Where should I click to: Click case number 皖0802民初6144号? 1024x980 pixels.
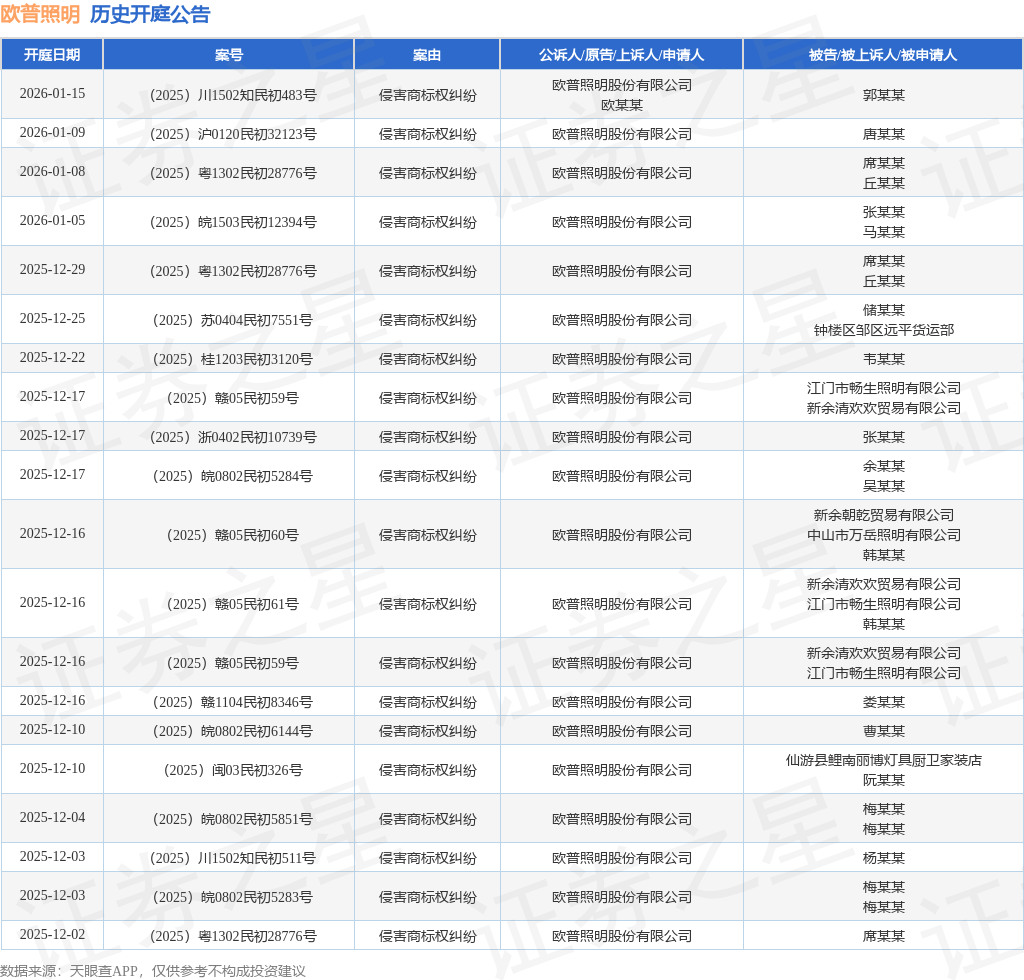tap(232, 731)
